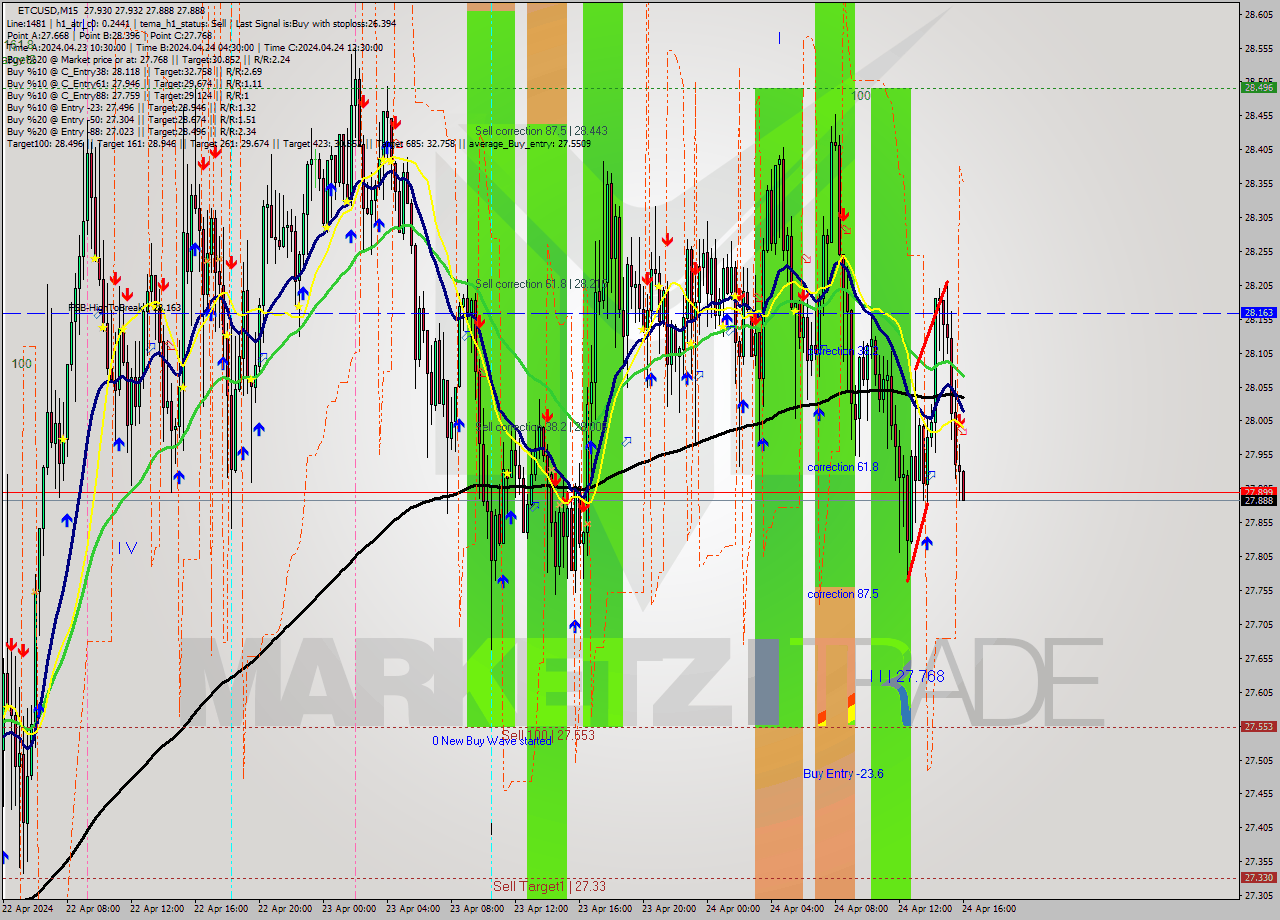
Task: Click the '23 Apr 00:00' time label
Action: click(x=348, y=909)
